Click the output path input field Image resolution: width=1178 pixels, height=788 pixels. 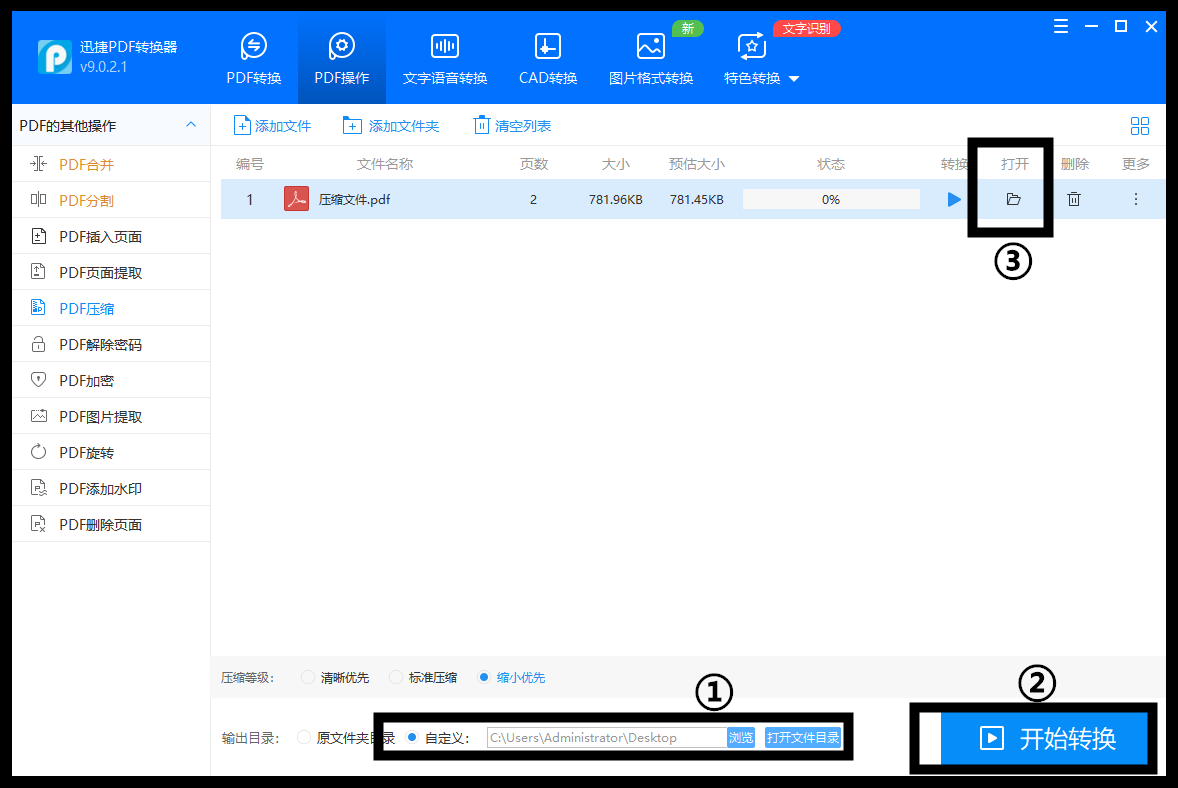coord(606,738)
